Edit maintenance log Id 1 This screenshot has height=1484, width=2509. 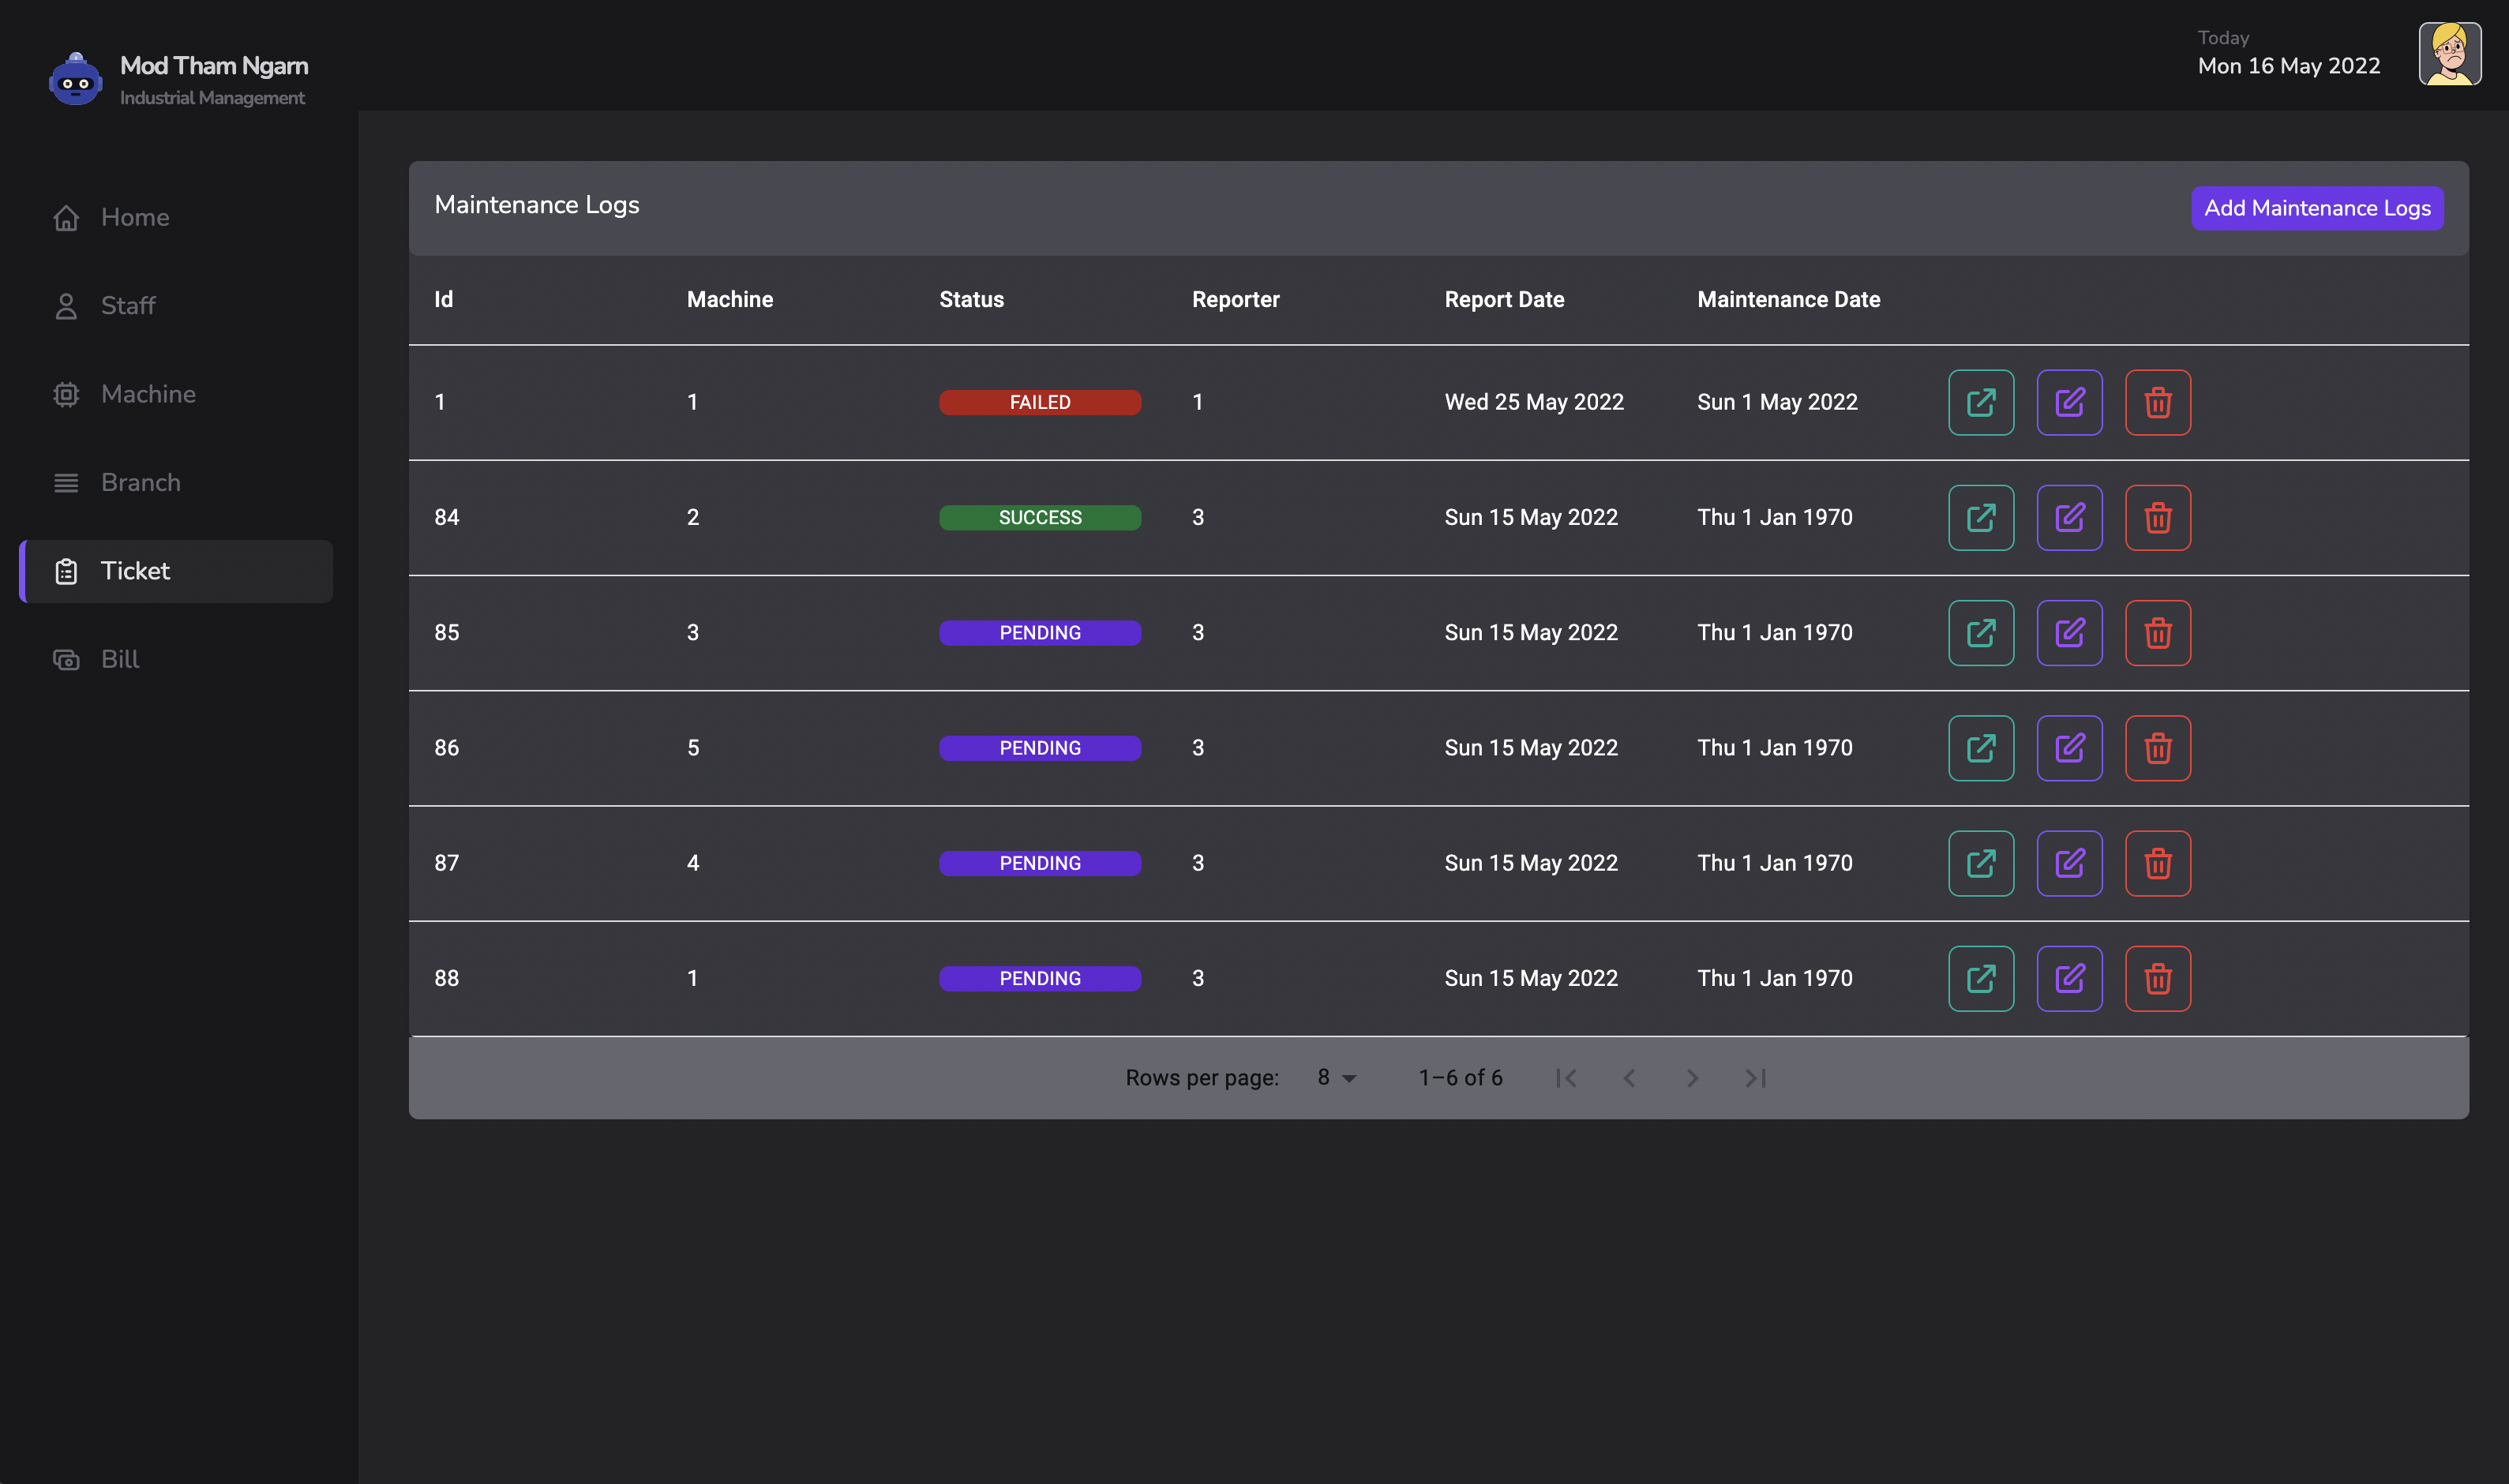pyautogui.click(x=2069, y=402)
